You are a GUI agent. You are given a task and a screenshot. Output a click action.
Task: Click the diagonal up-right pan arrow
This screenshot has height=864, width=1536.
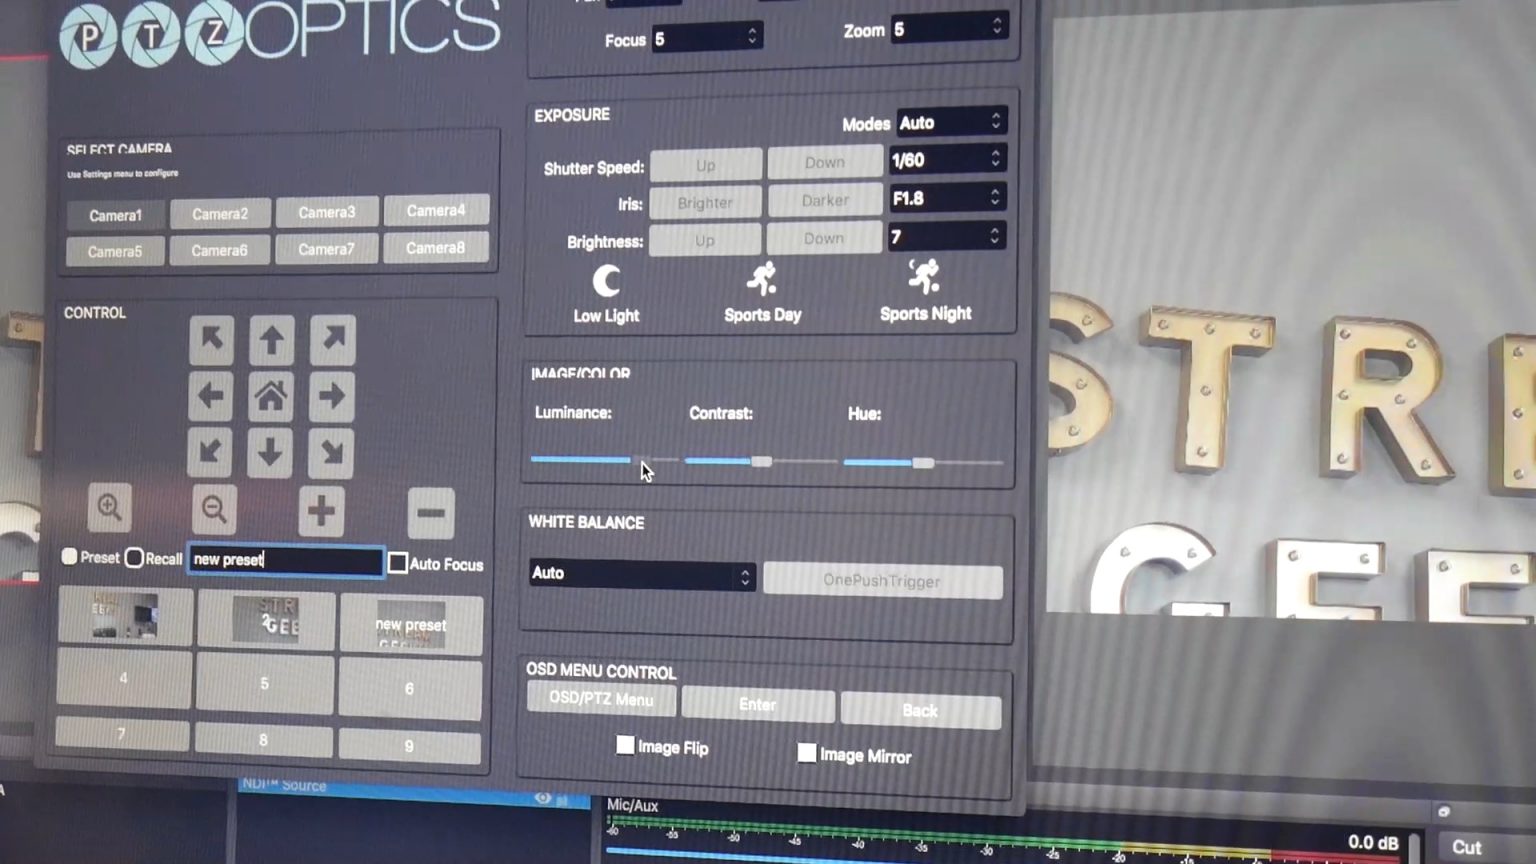coord(332,339)
